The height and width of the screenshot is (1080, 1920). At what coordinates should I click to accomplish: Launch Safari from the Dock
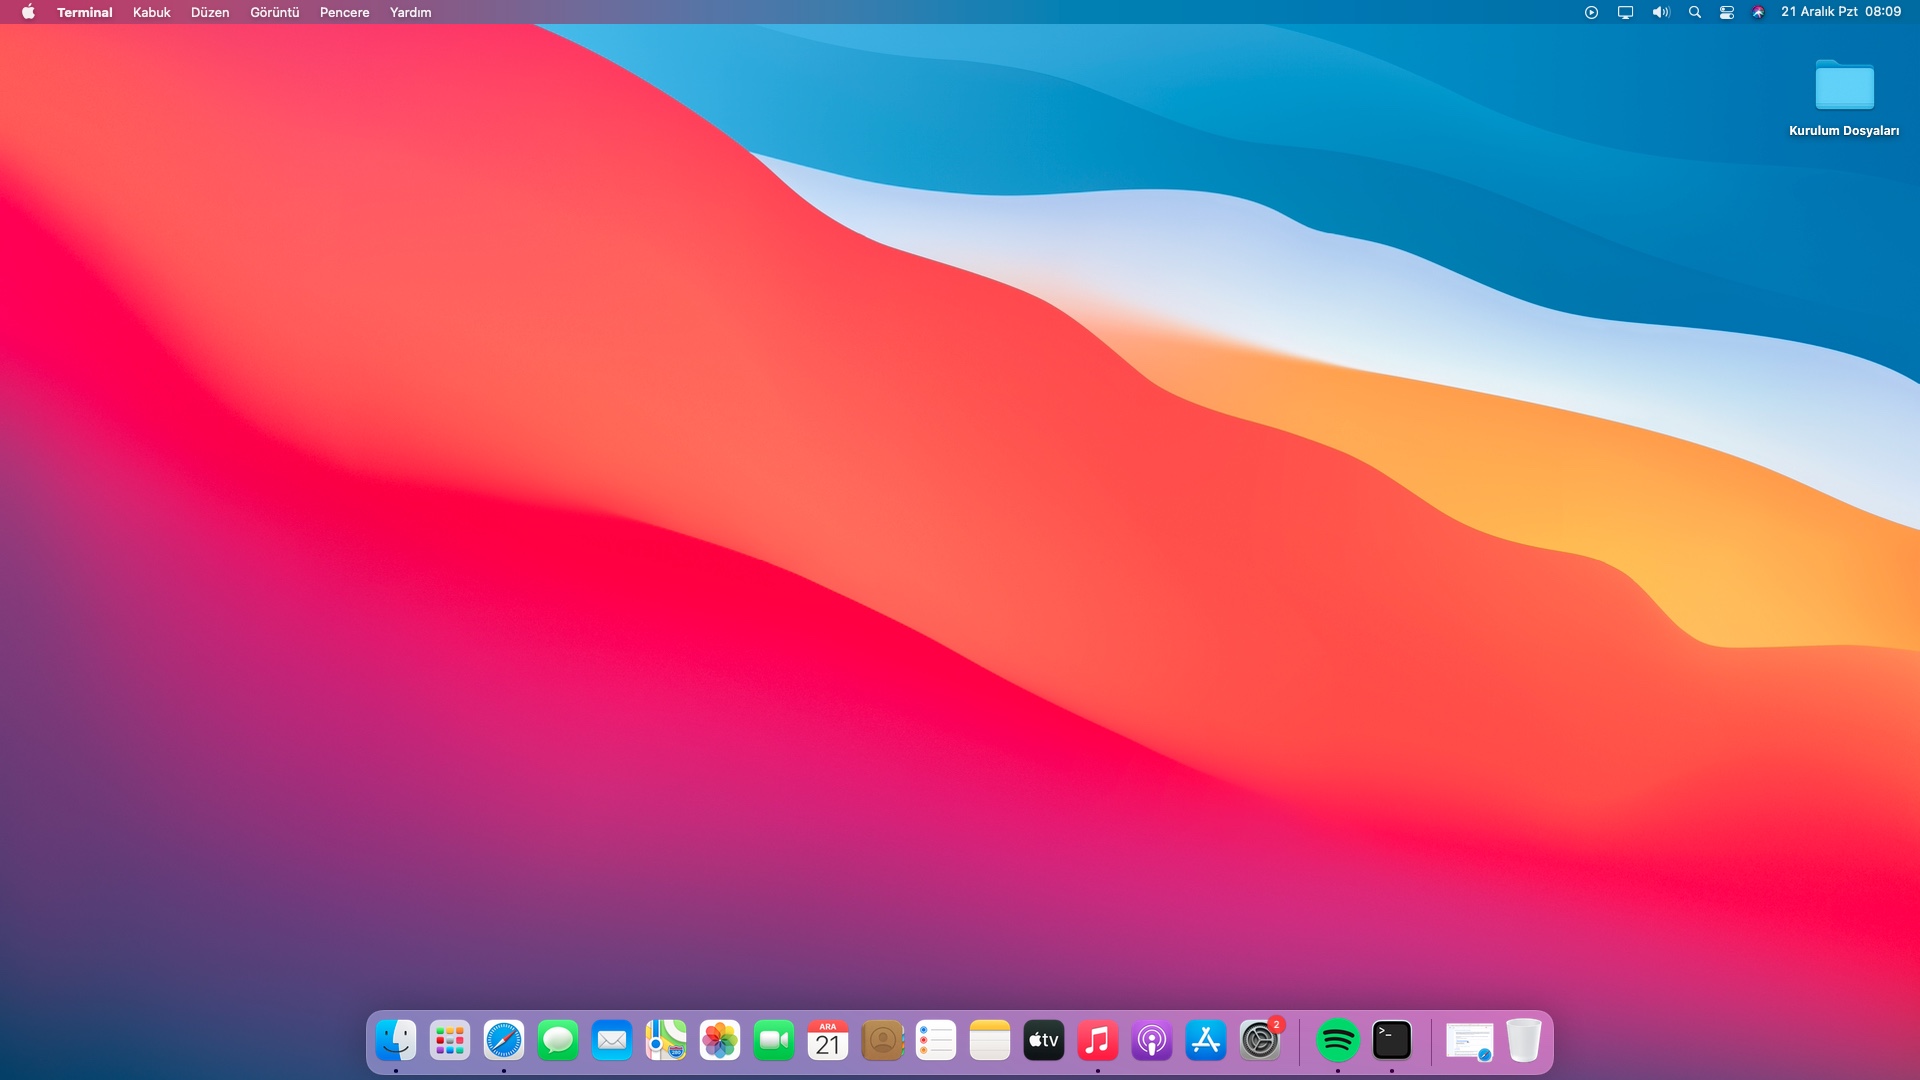click(504, 1041)
